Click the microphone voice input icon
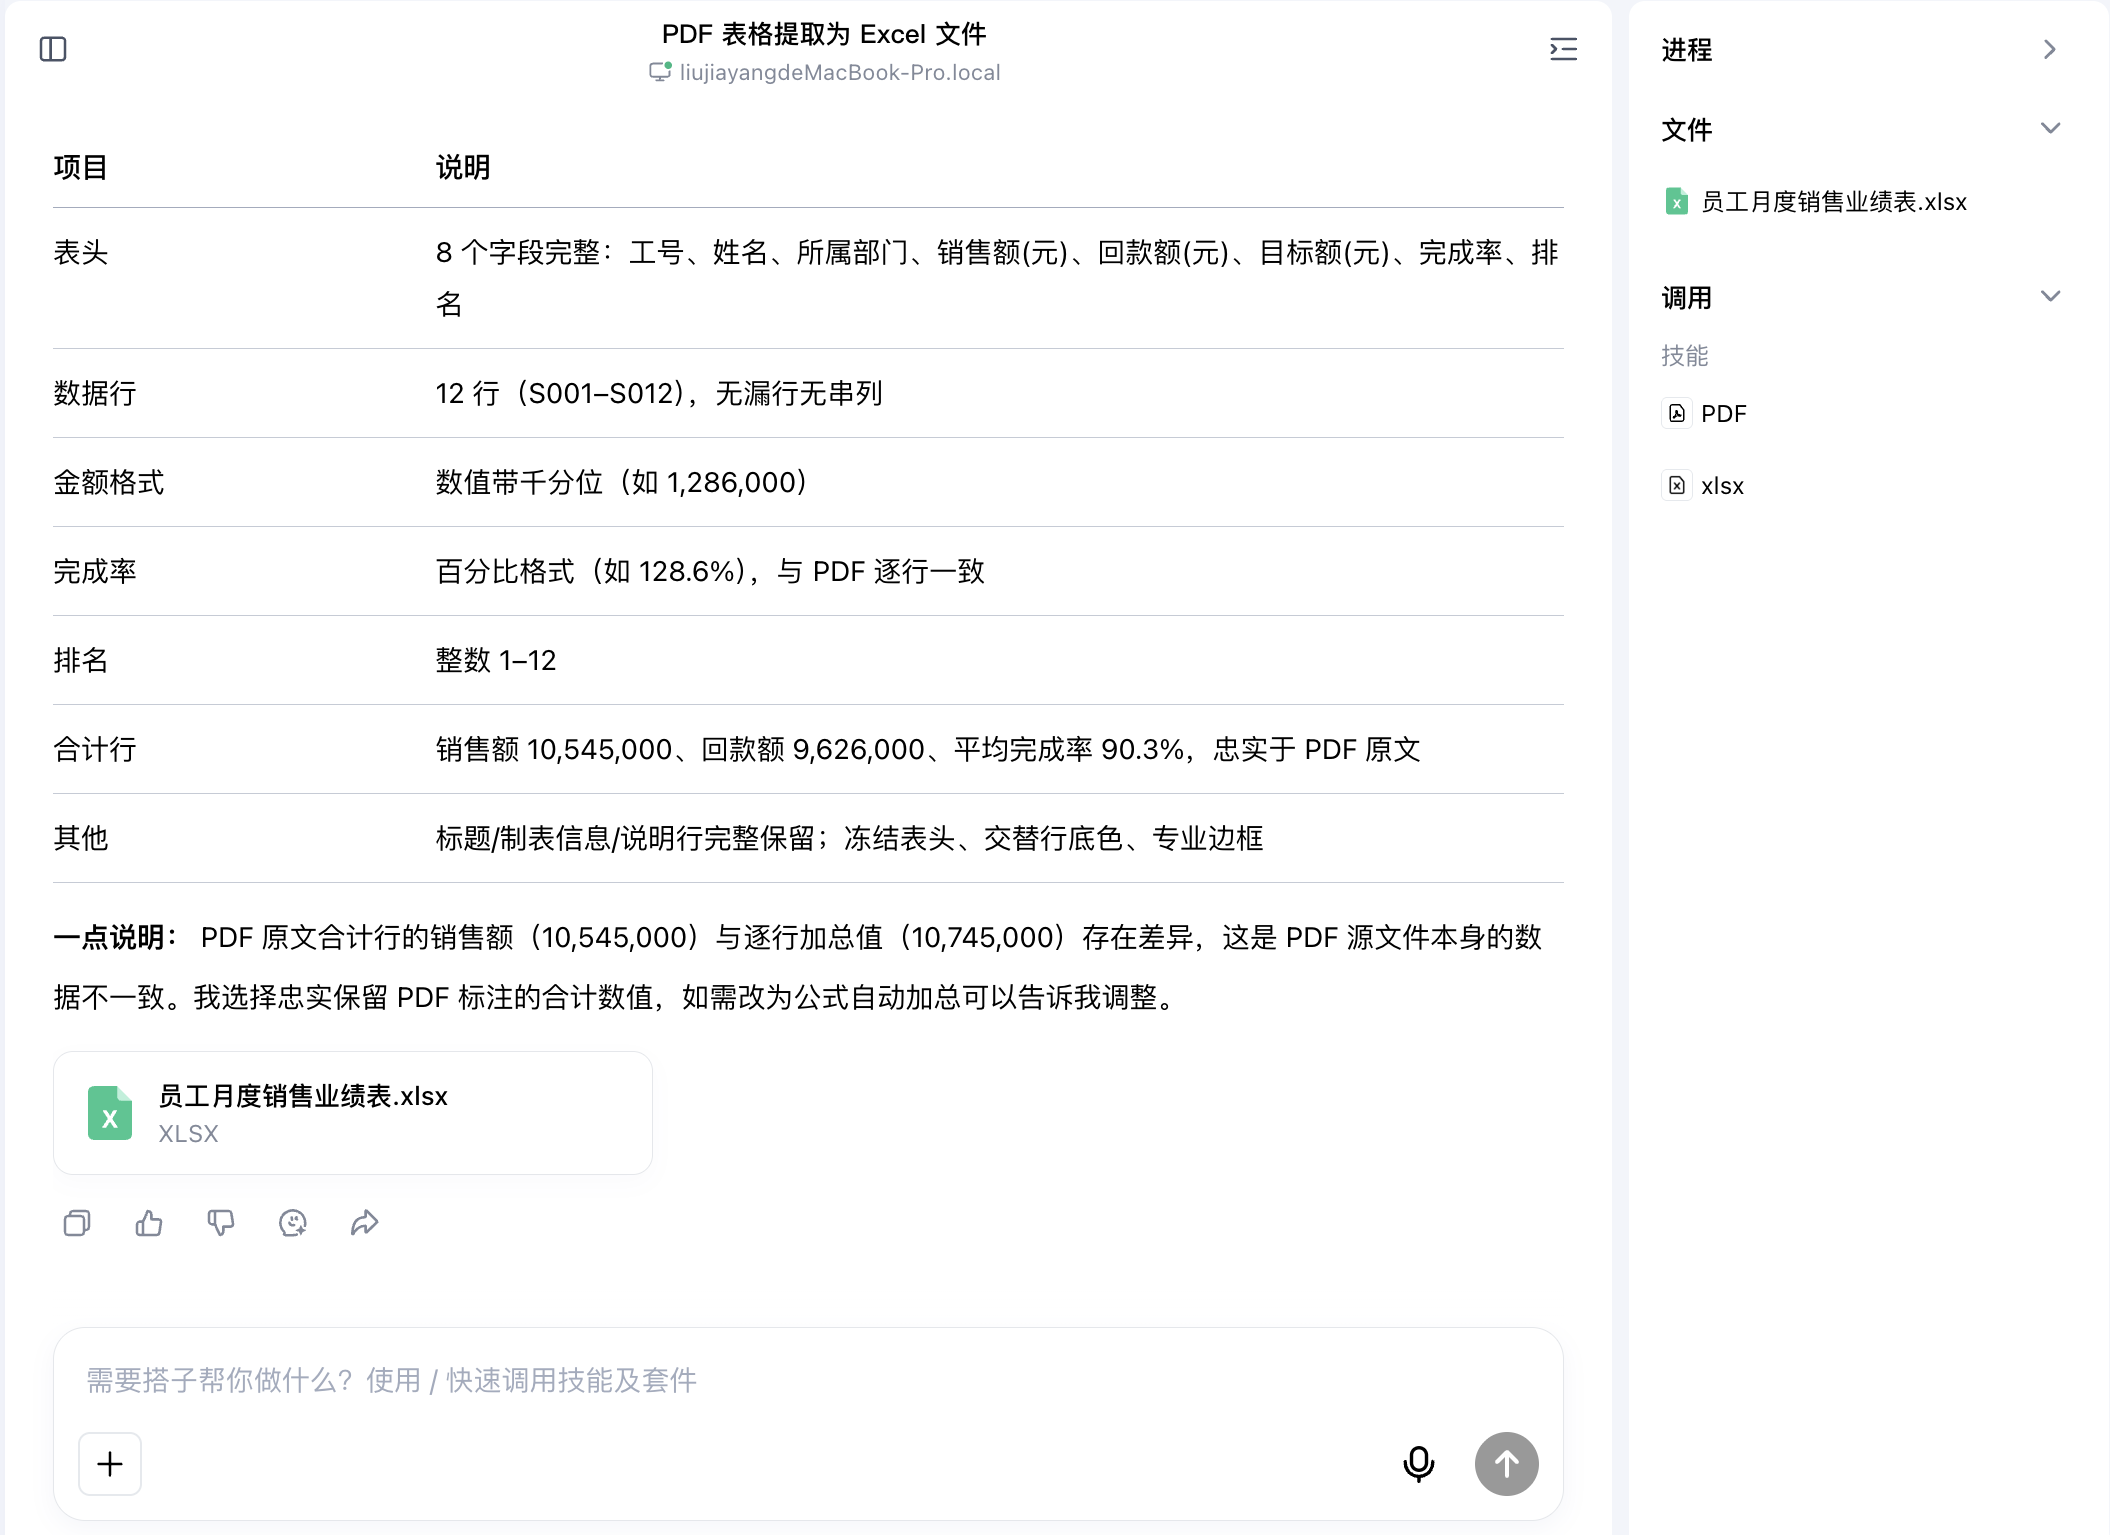This screenshot has height=1535, width=2110. coord(1418,1464)
